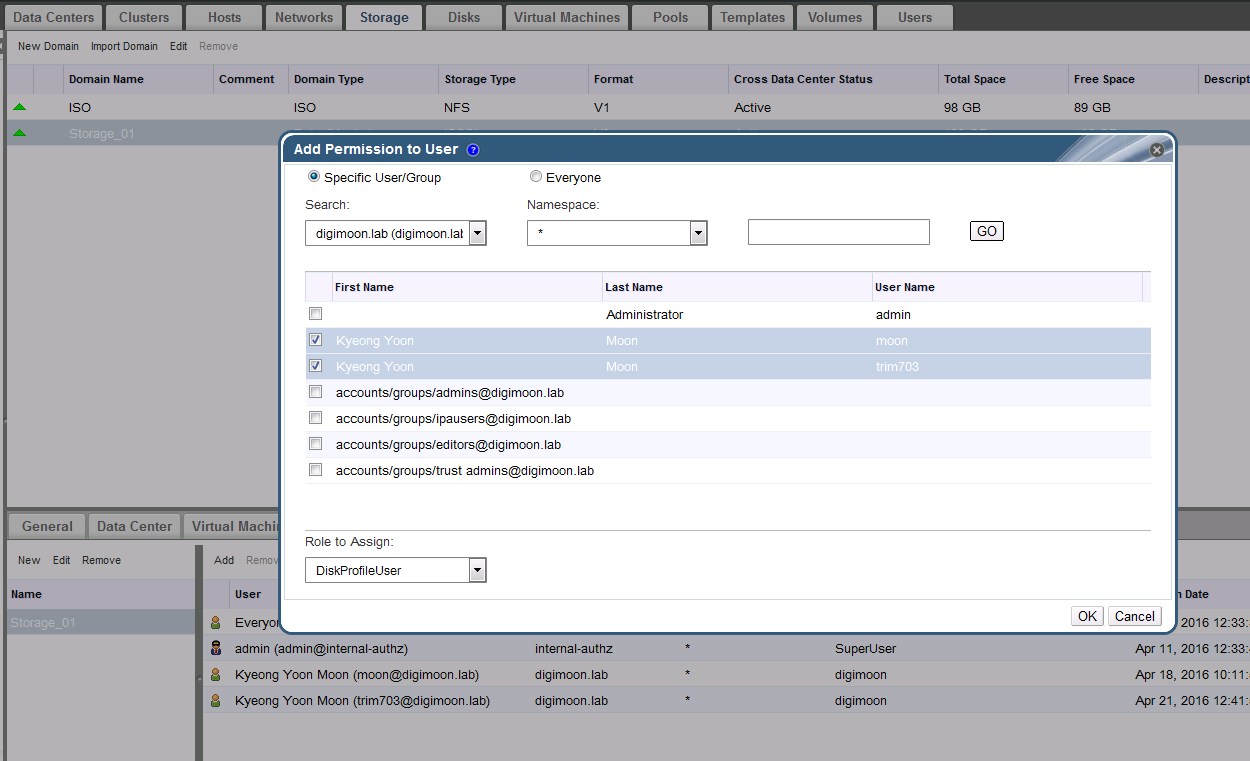Viewport: 1250px width, 761px height.
Task: Click the GO search button
Action: [x=987, y=231]
